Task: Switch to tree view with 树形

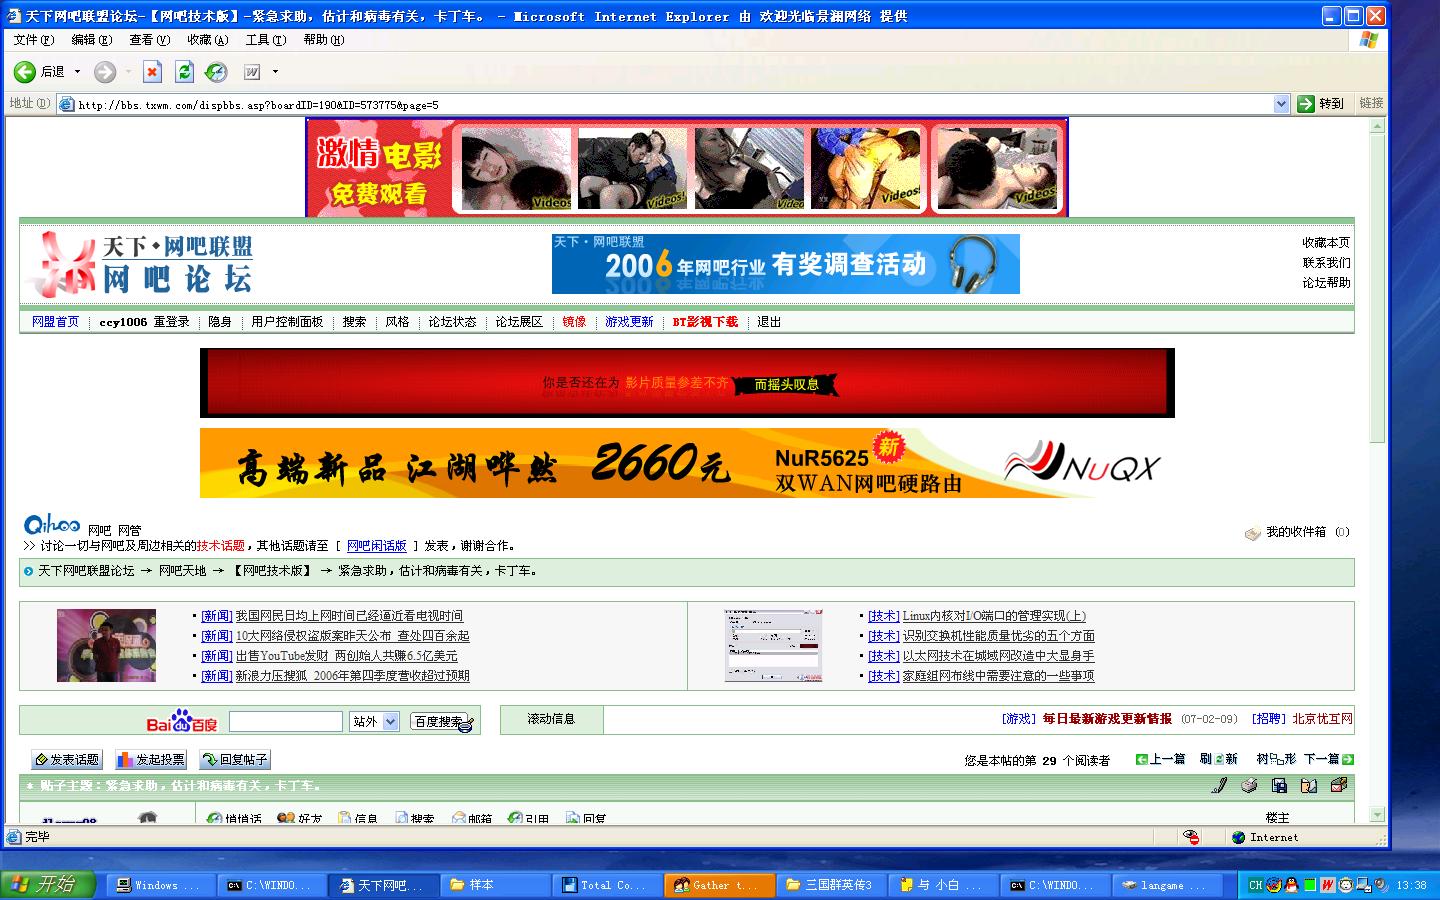Action: (x=1276, y=760)
